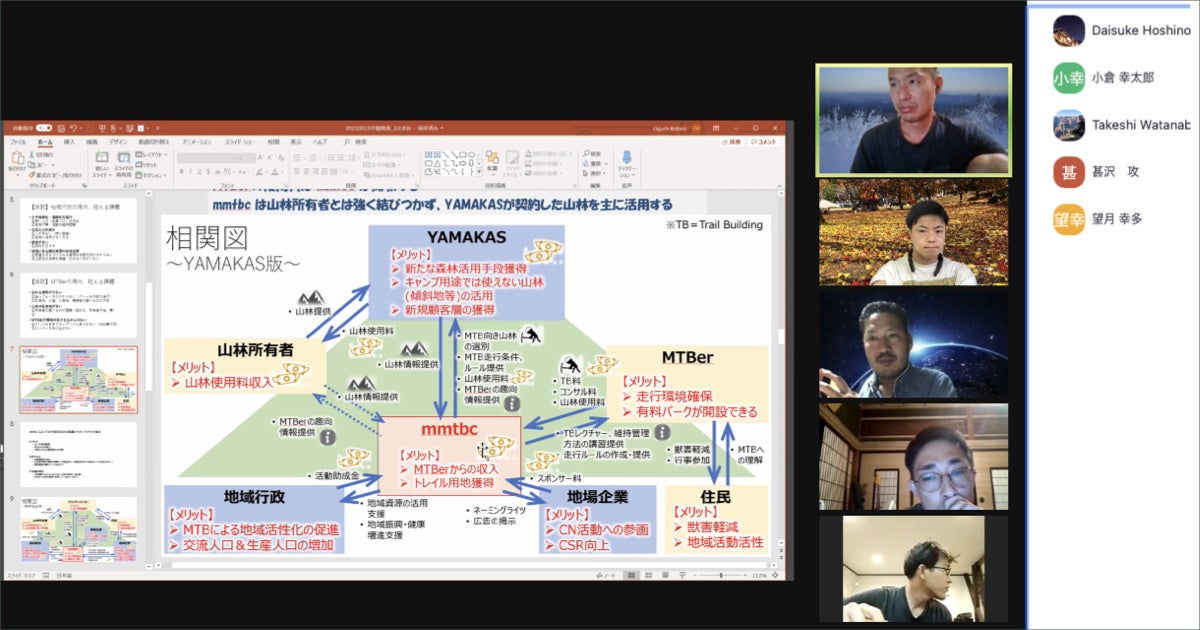Open the Layout dropdown
Viewport: 1200px width, 630px height.
pyautogui.click(x=151, y=154)
